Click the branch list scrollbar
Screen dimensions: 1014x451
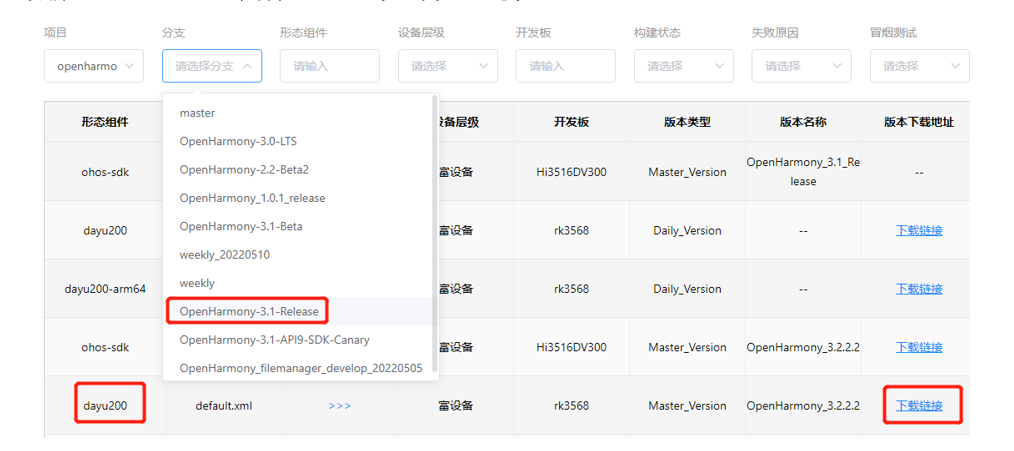[435, 236]
